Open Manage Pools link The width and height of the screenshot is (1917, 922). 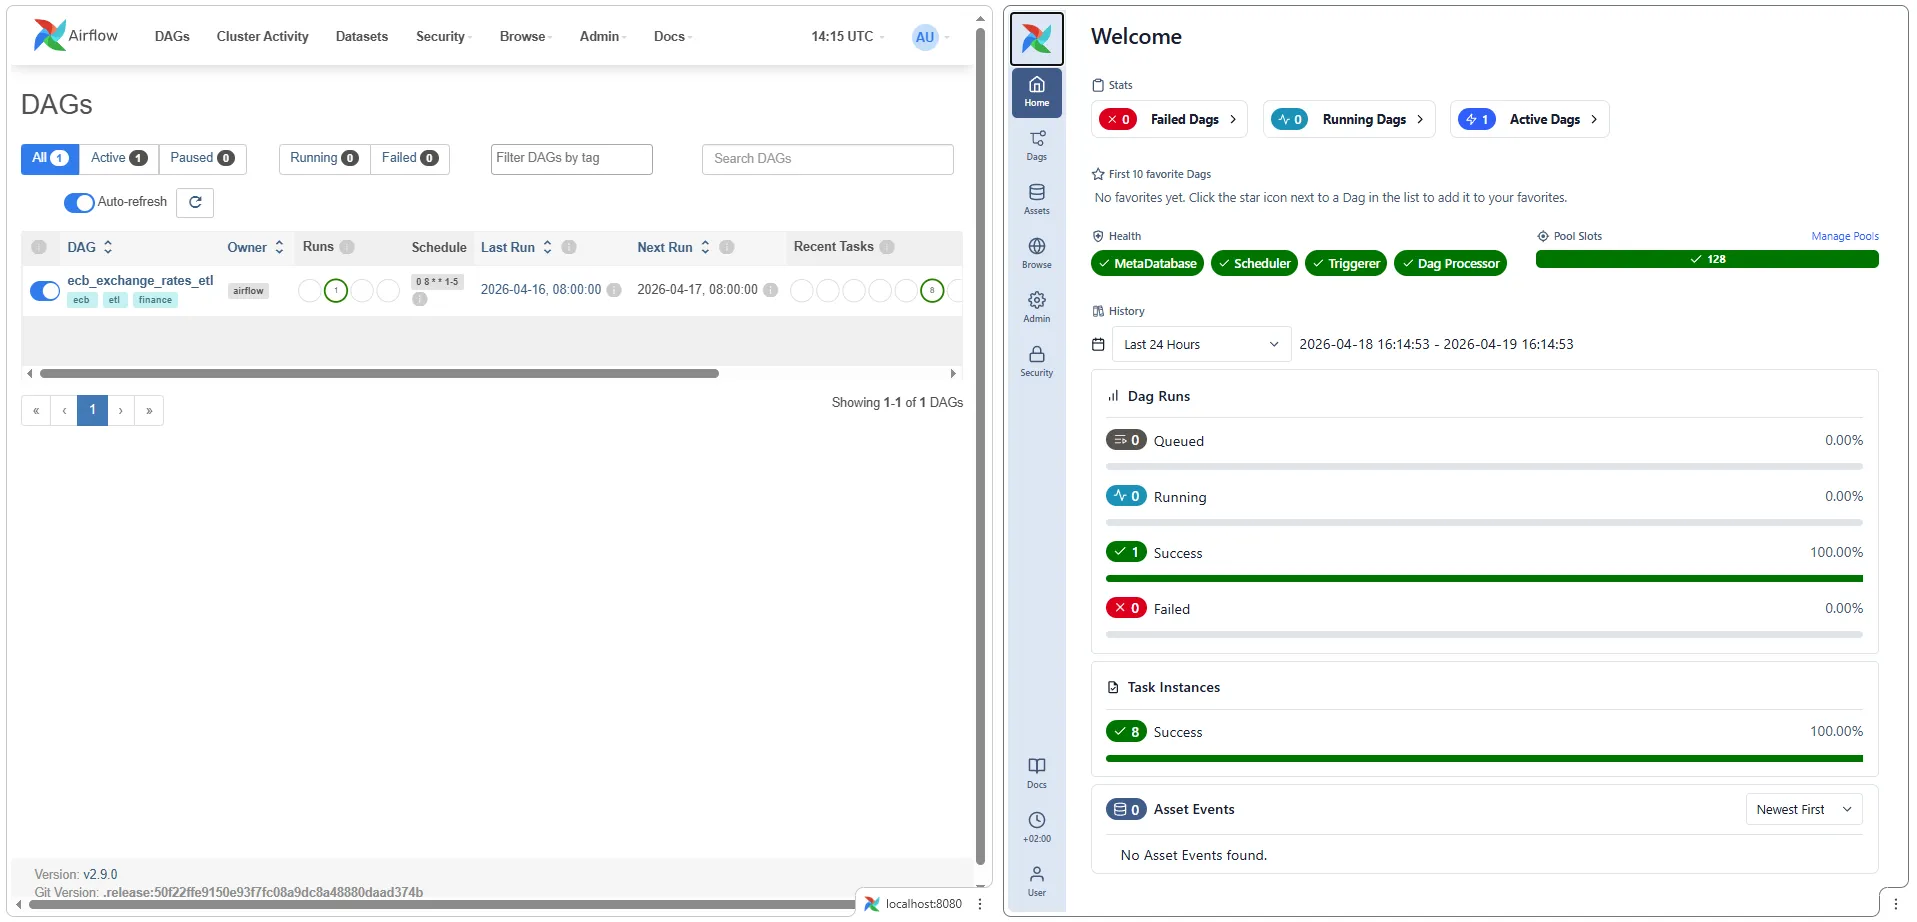pos(1843,236)
